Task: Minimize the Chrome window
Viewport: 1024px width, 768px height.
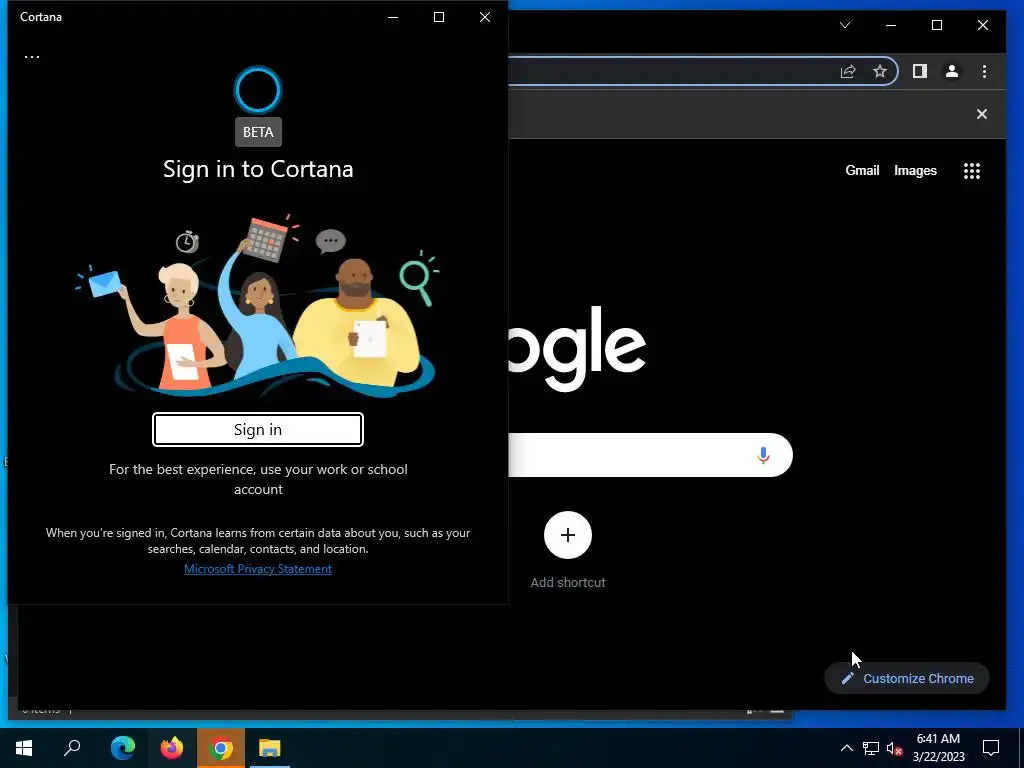Action: pyautogui.click(x=891, y=25)
